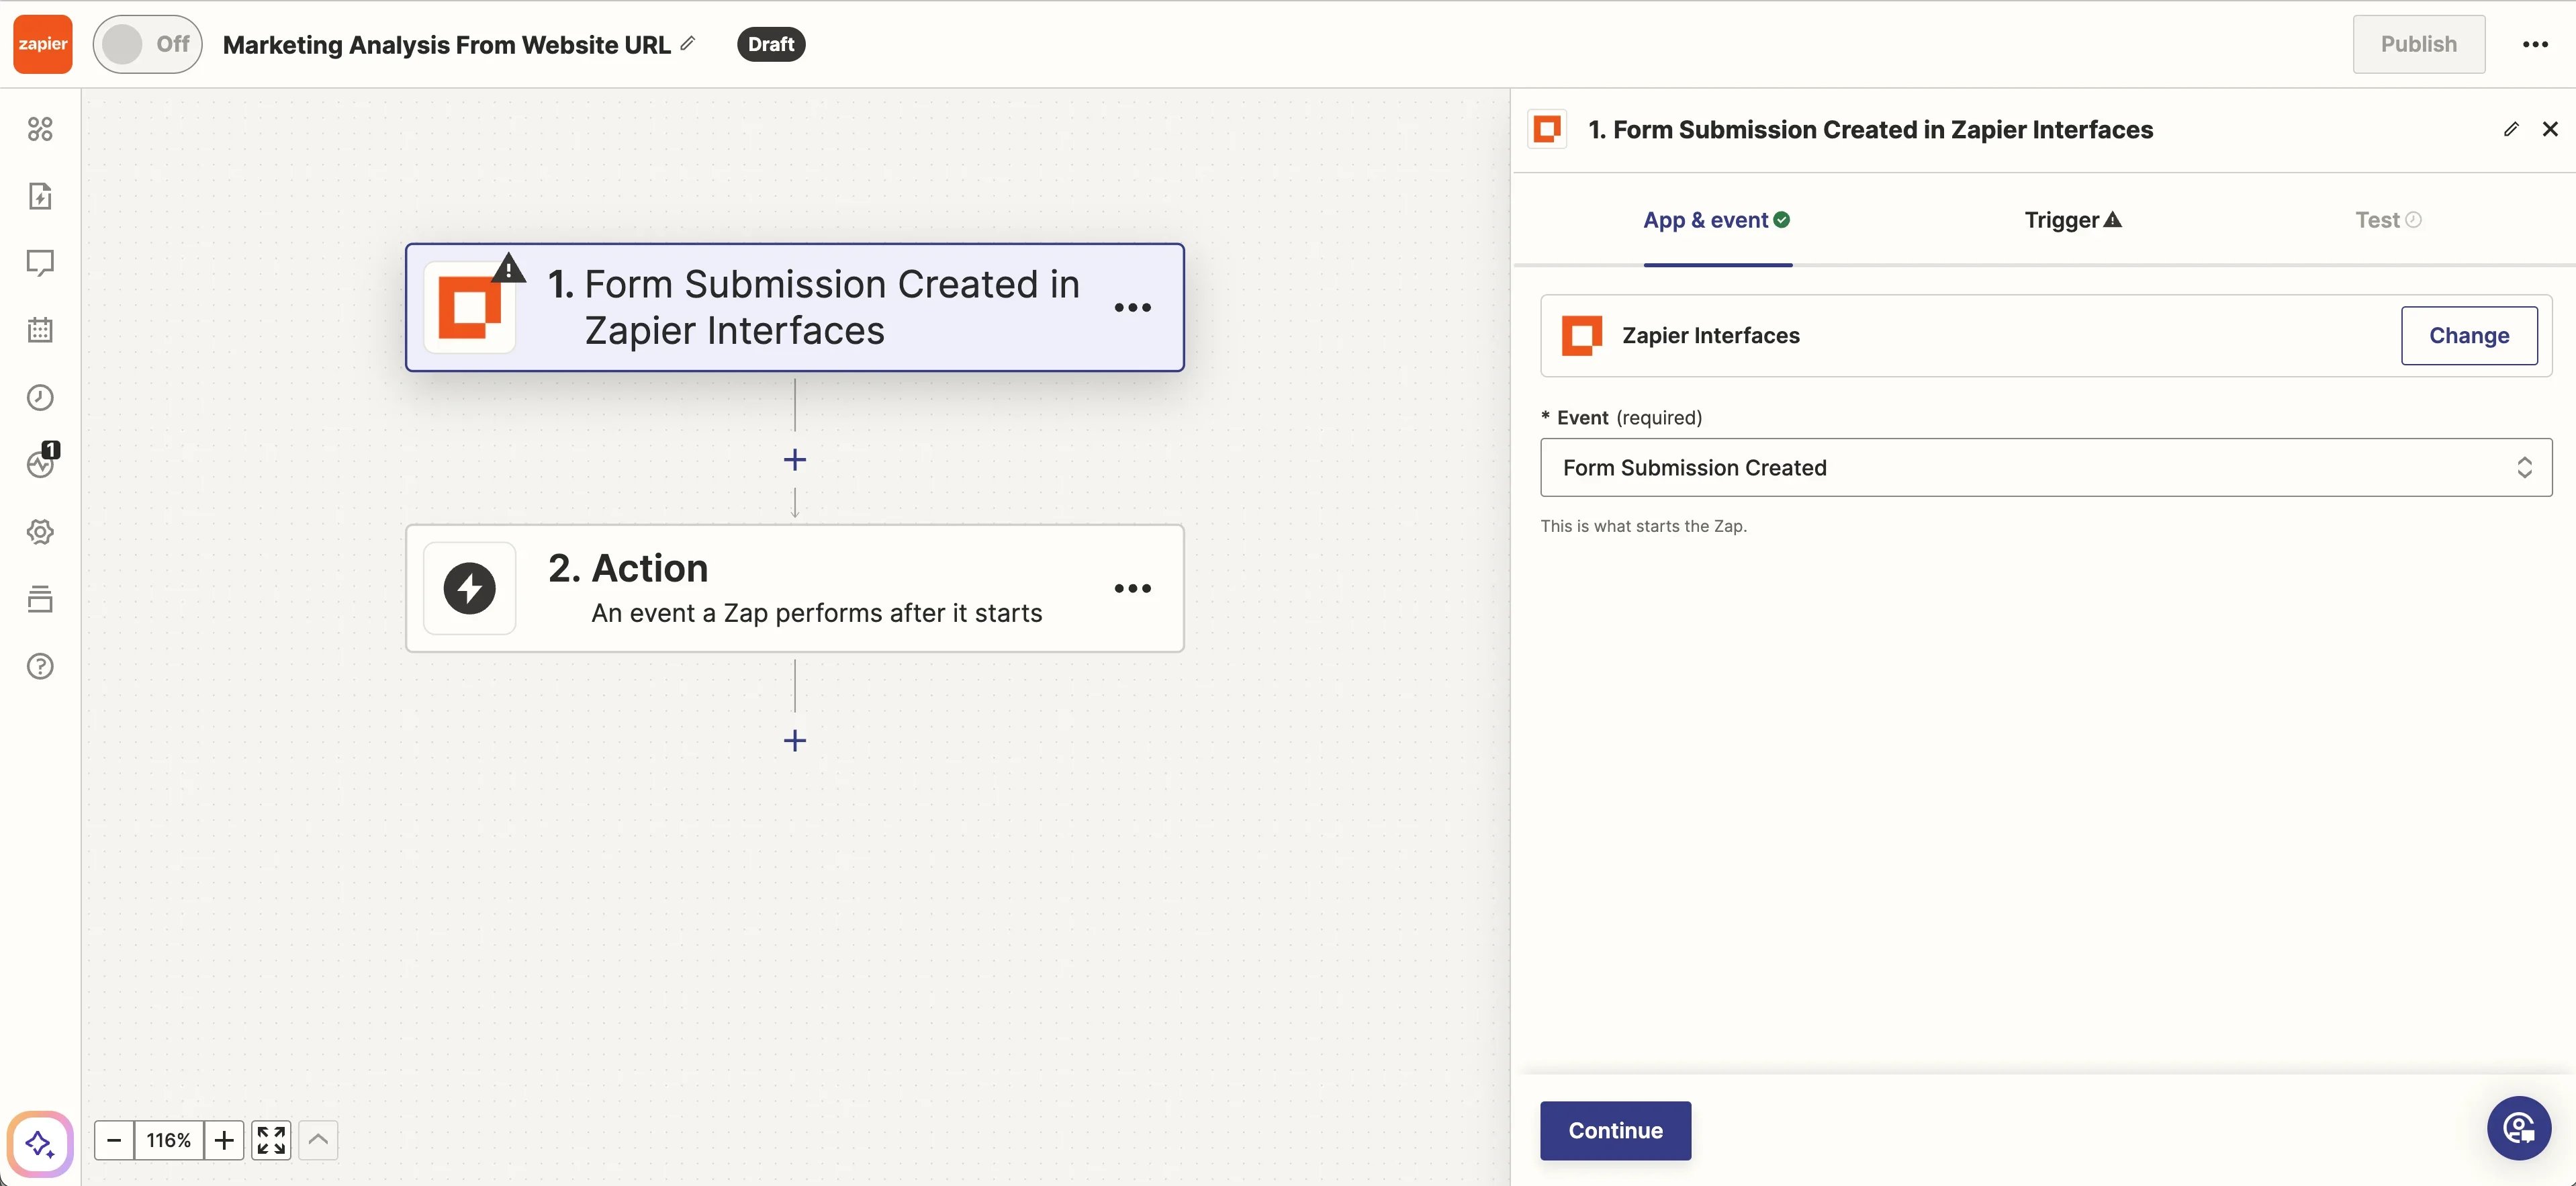Open the status icon with 1 badge
The width and height of the screenshot is (2576, 1186).
[40, 463]
